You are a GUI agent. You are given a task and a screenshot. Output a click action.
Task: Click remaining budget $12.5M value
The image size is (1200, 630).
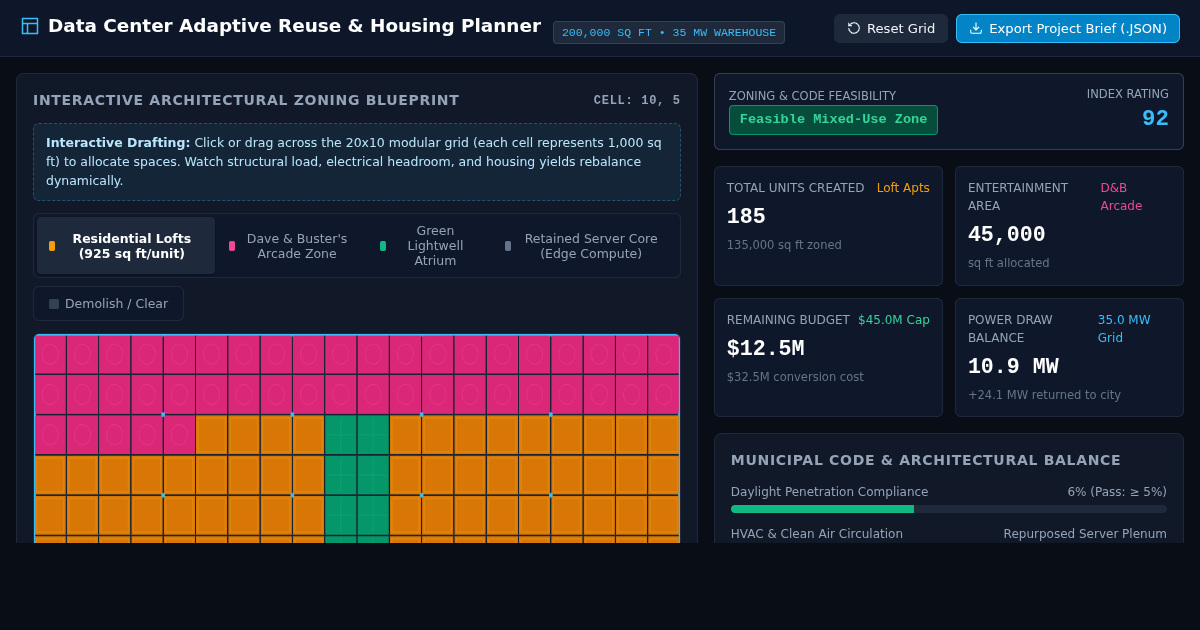coord(765,349)
